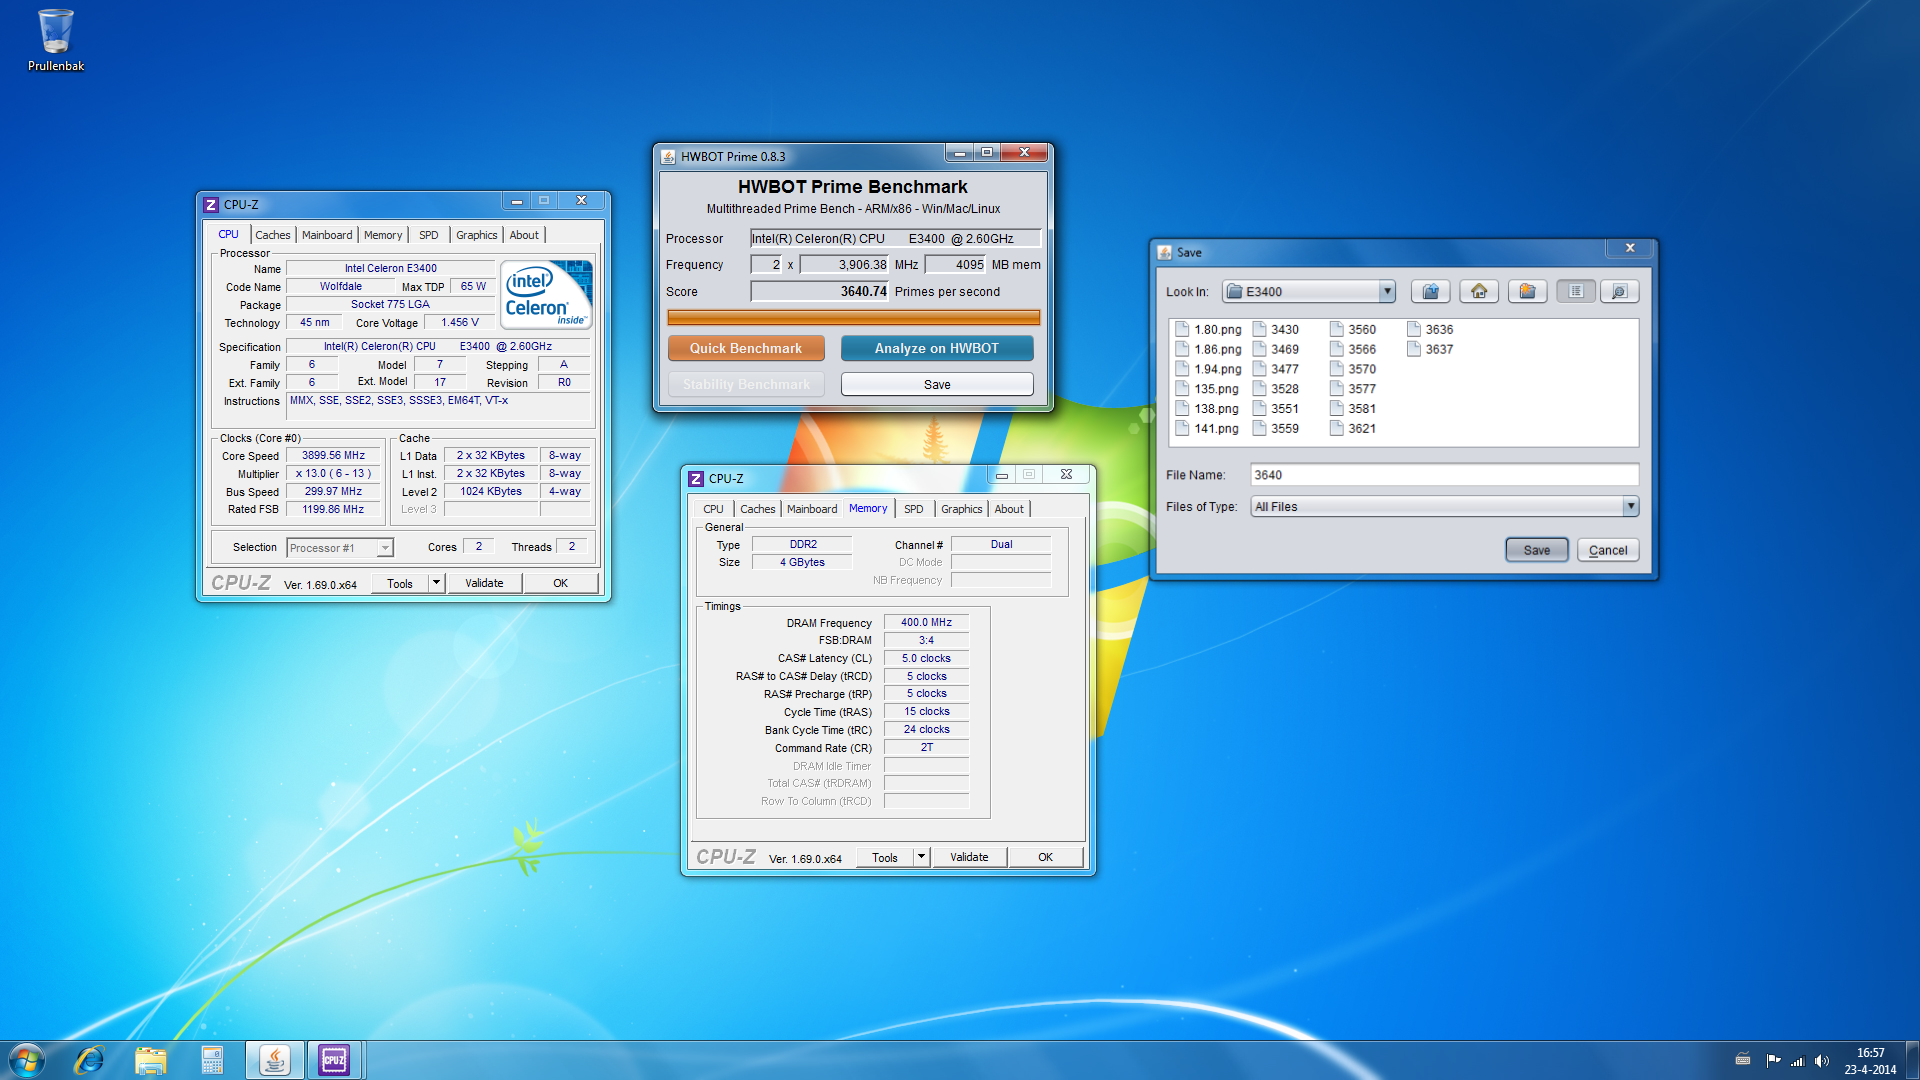The height and width of the screenshot is (1080, 1920).
Task: Open the Calculator taskbar icon
Action: (212, 1060)
